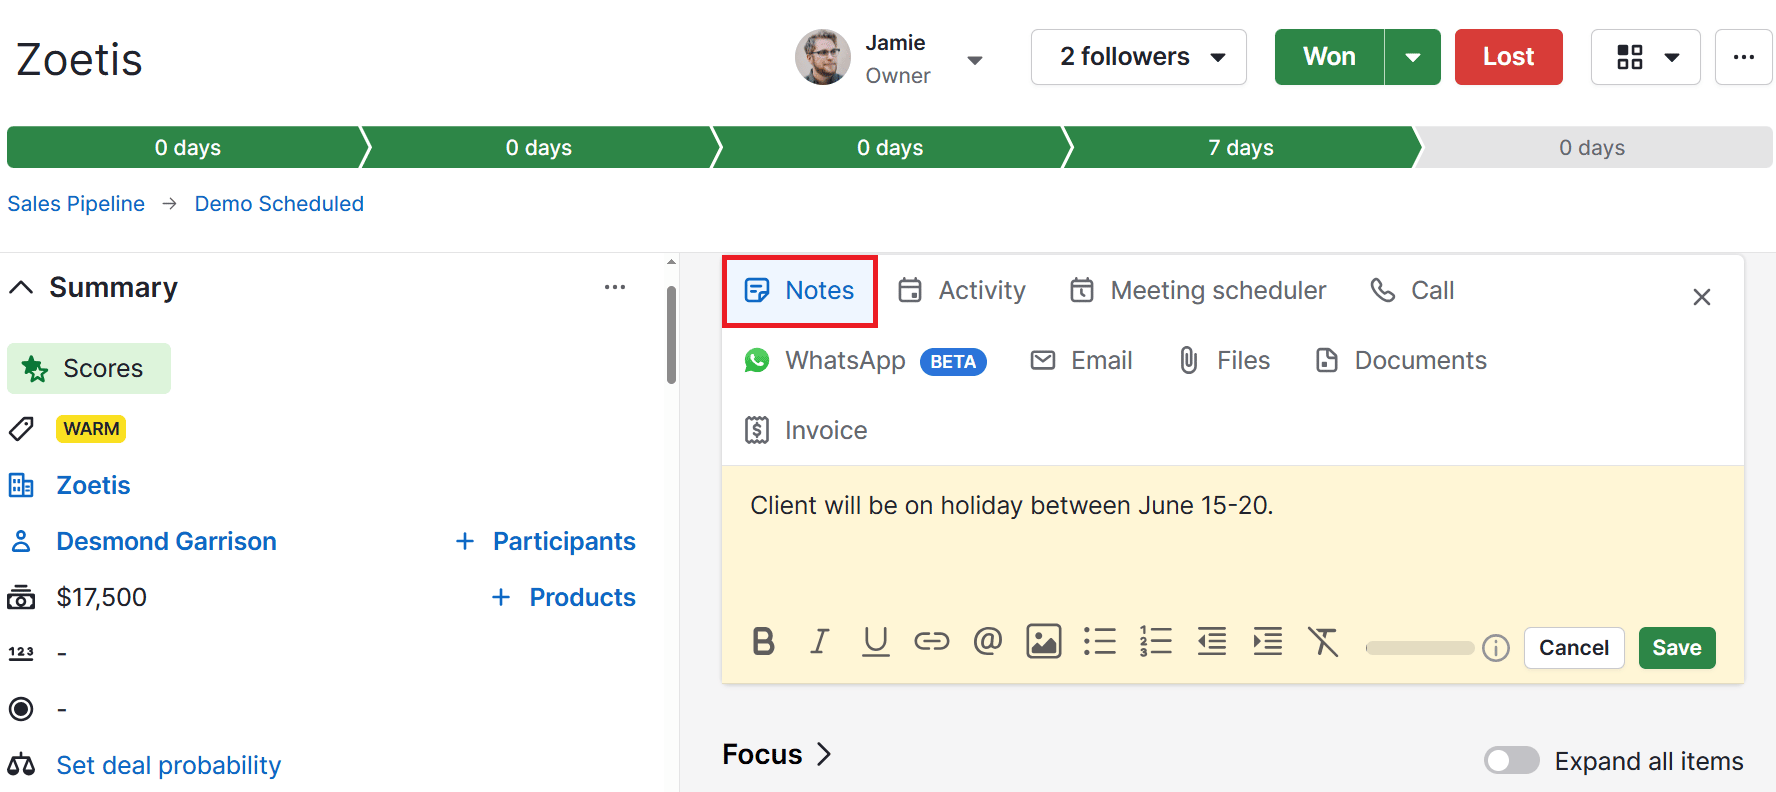
Task: Open the Files tab
Action: (1224, 361)
